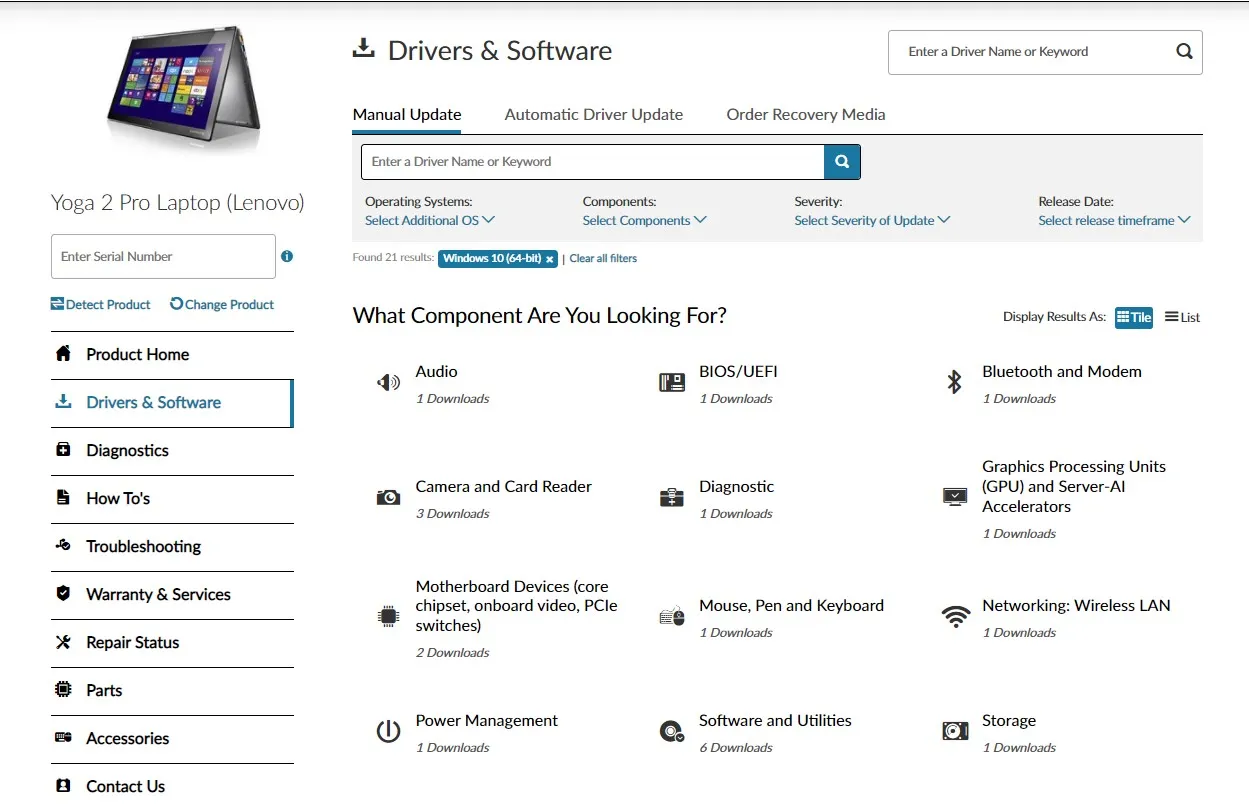Remove the Windows 10 (64-bit) filter tag
This screenshot has width=1249, height=811.
[x=549, y=259]
